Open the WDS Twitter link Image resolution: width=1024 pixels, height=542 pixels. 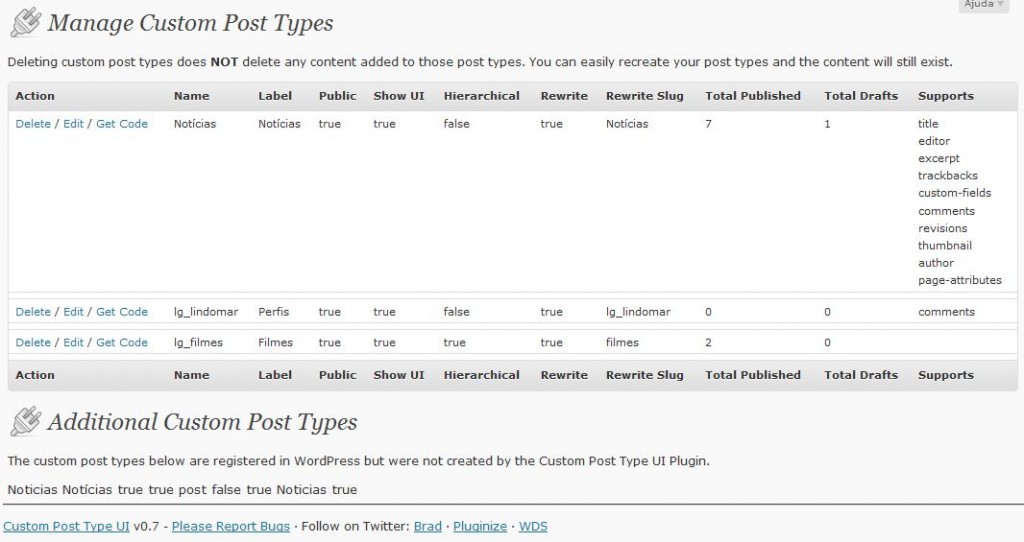tap(533, 526)
